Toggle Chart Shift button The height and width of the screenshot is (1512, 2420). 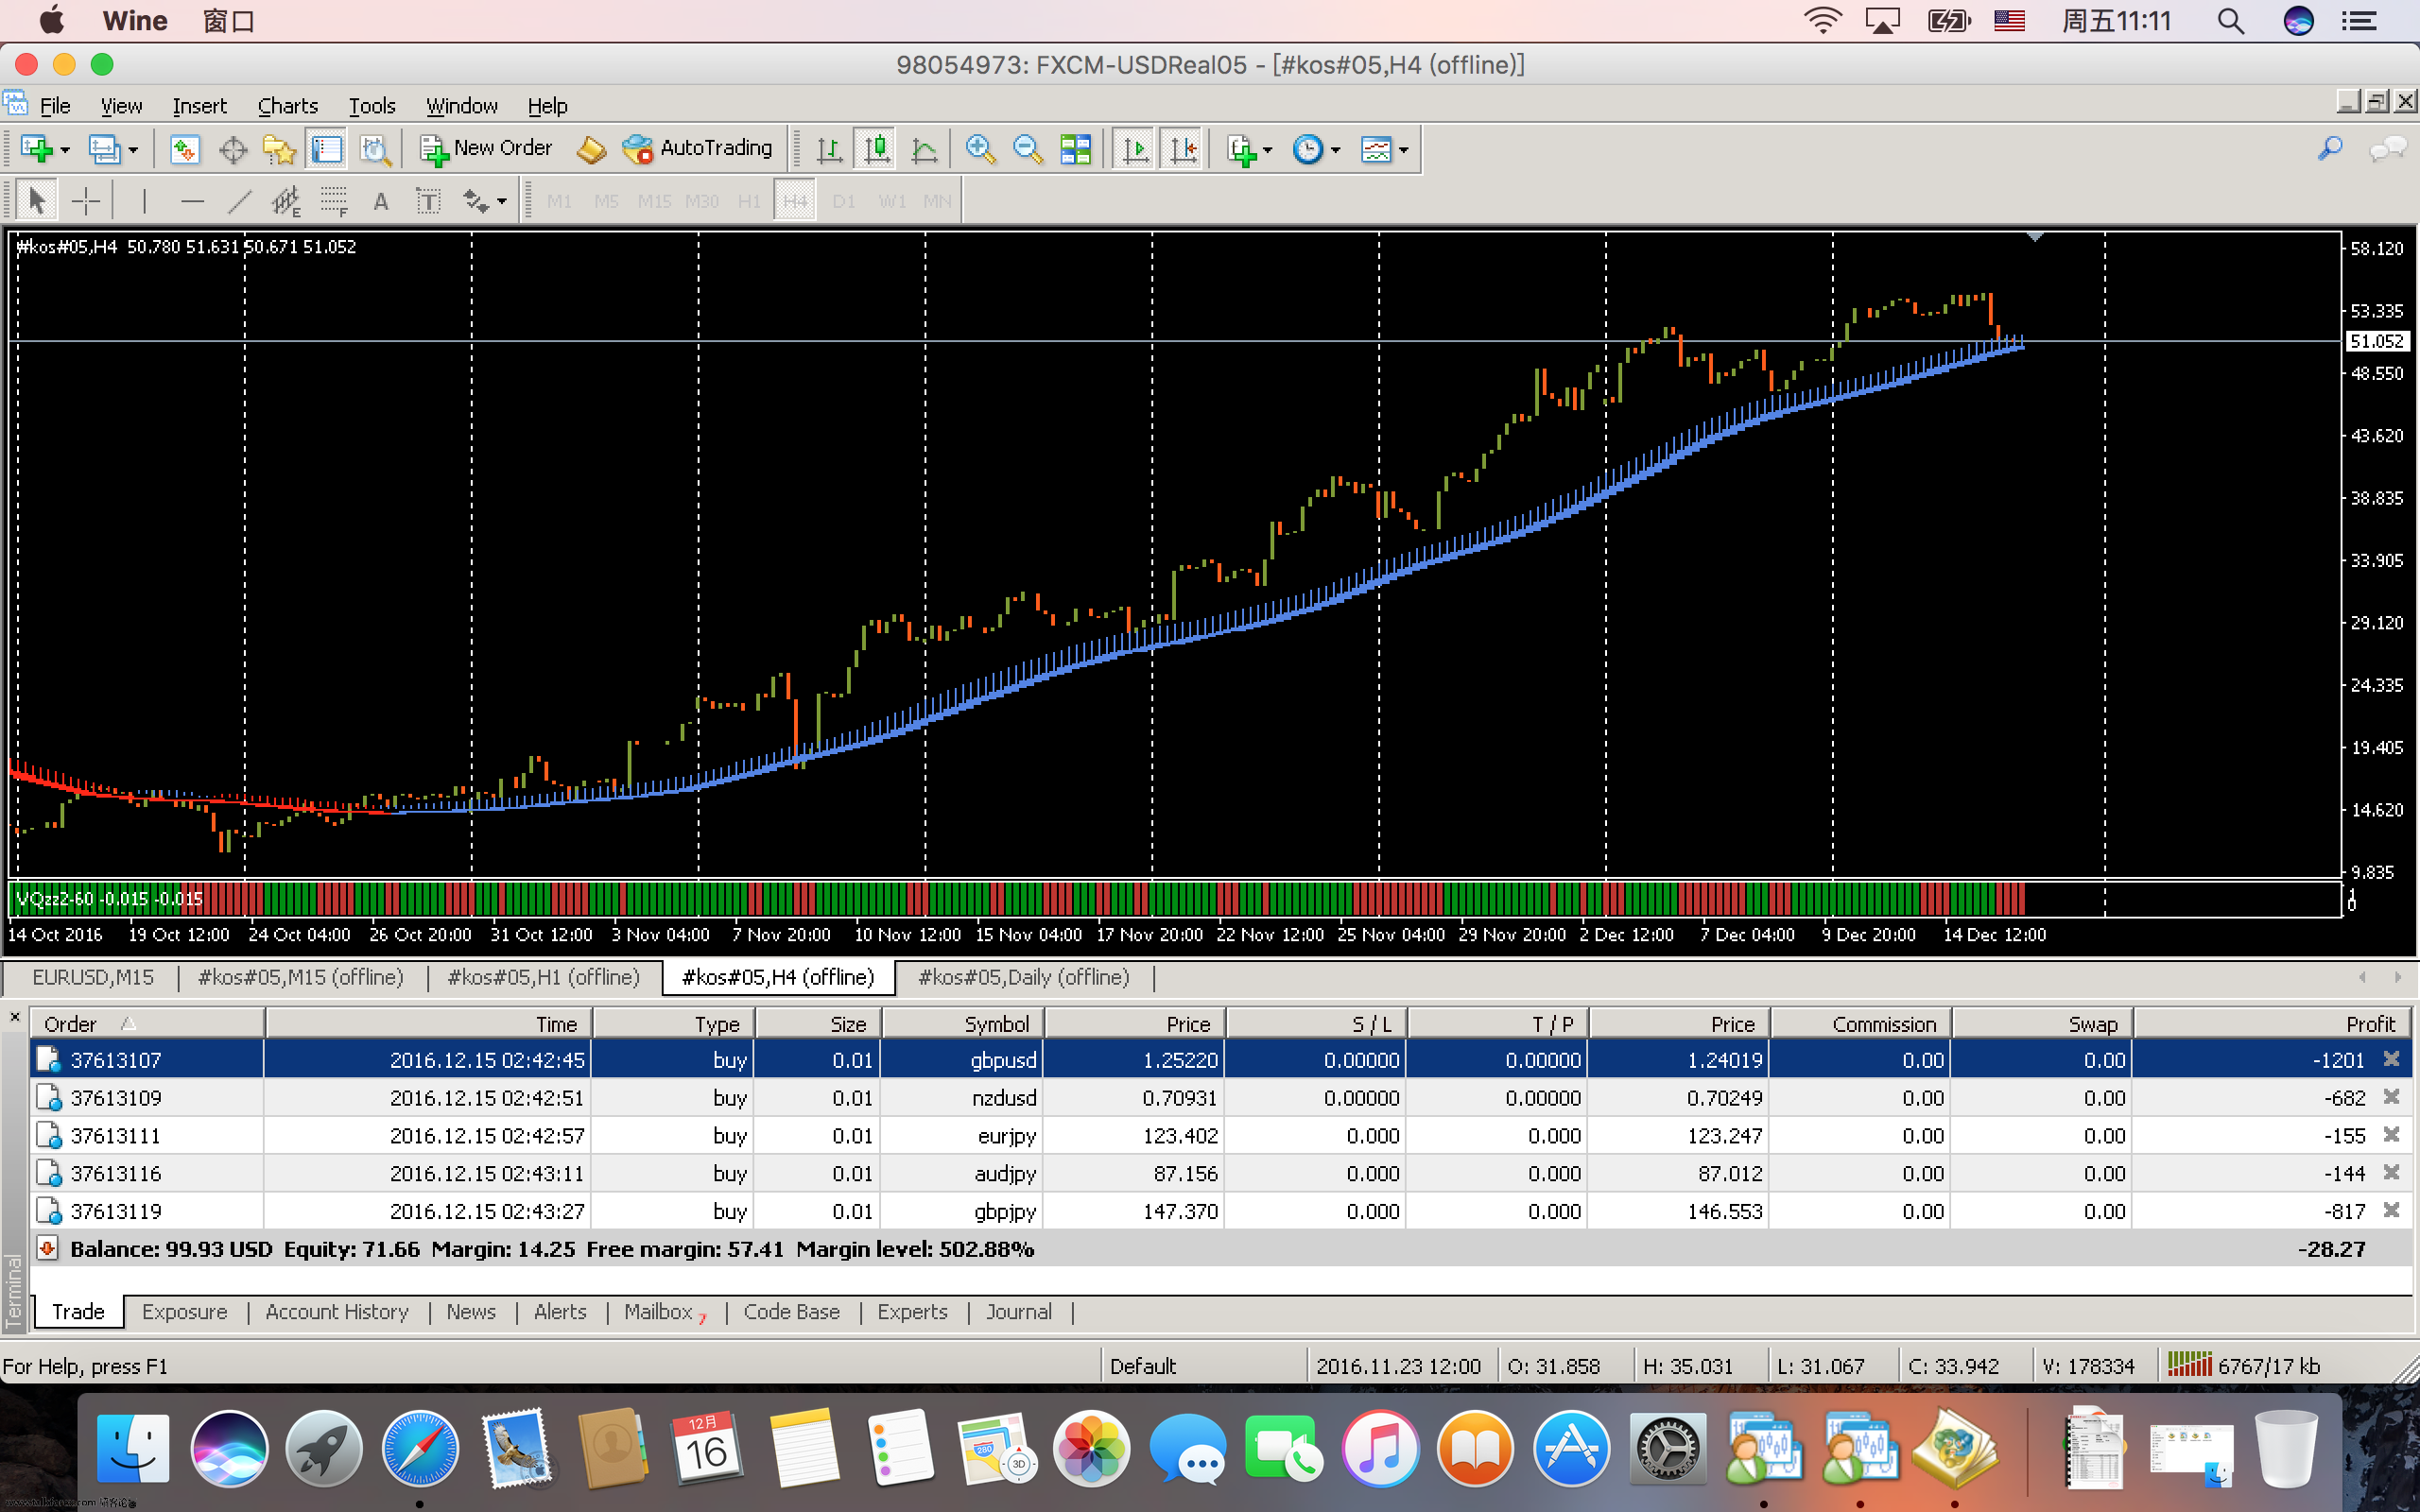click(1183, 150)
